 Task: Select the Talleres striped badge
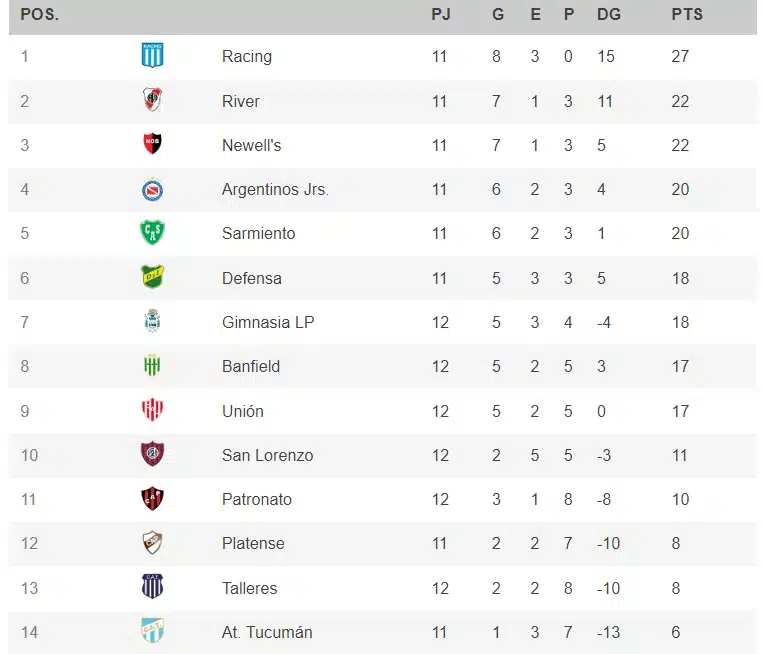[152, 586]
